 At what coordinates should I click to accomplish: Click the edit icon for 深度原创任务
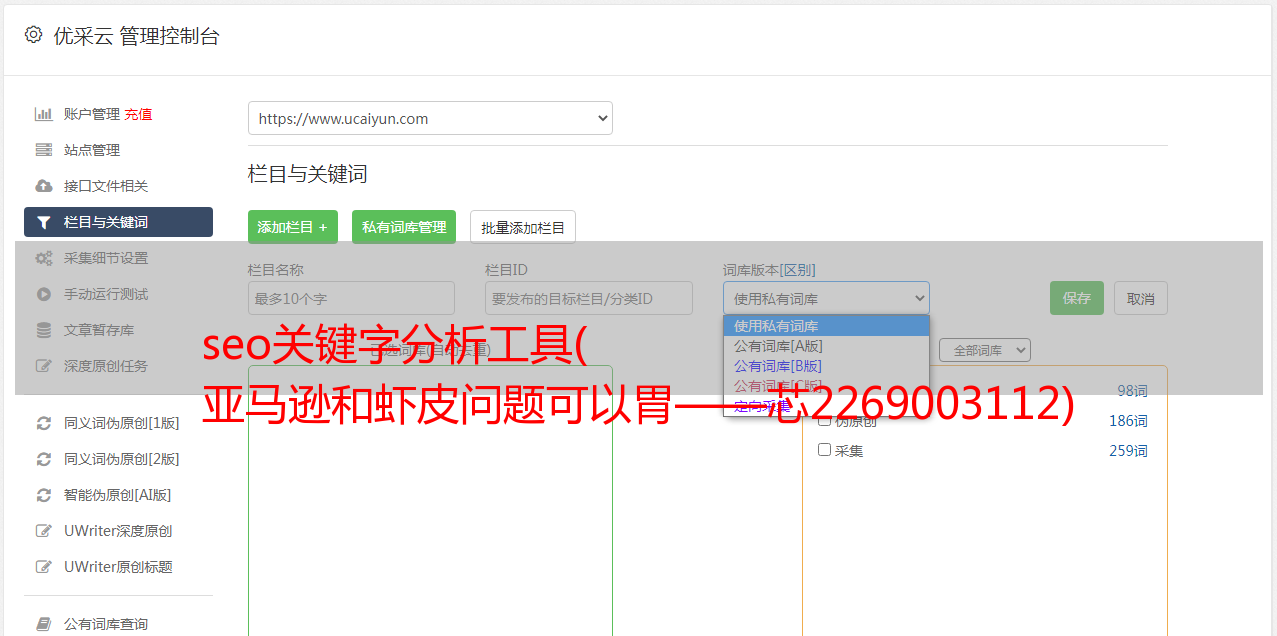click(x=43, y=366)
